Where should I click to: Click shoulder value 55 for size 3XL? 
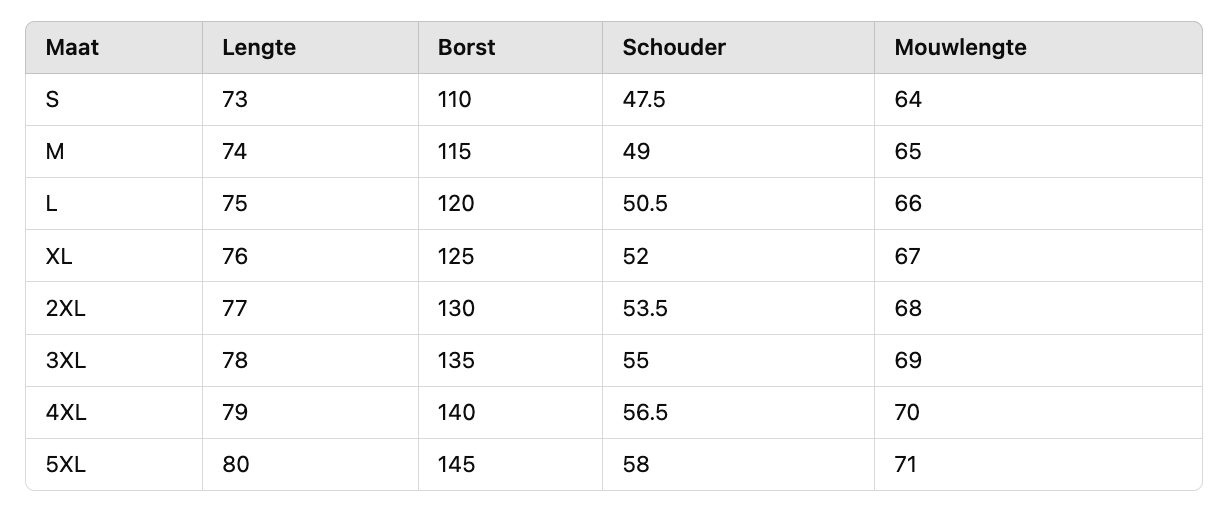[x=636, y=360]
